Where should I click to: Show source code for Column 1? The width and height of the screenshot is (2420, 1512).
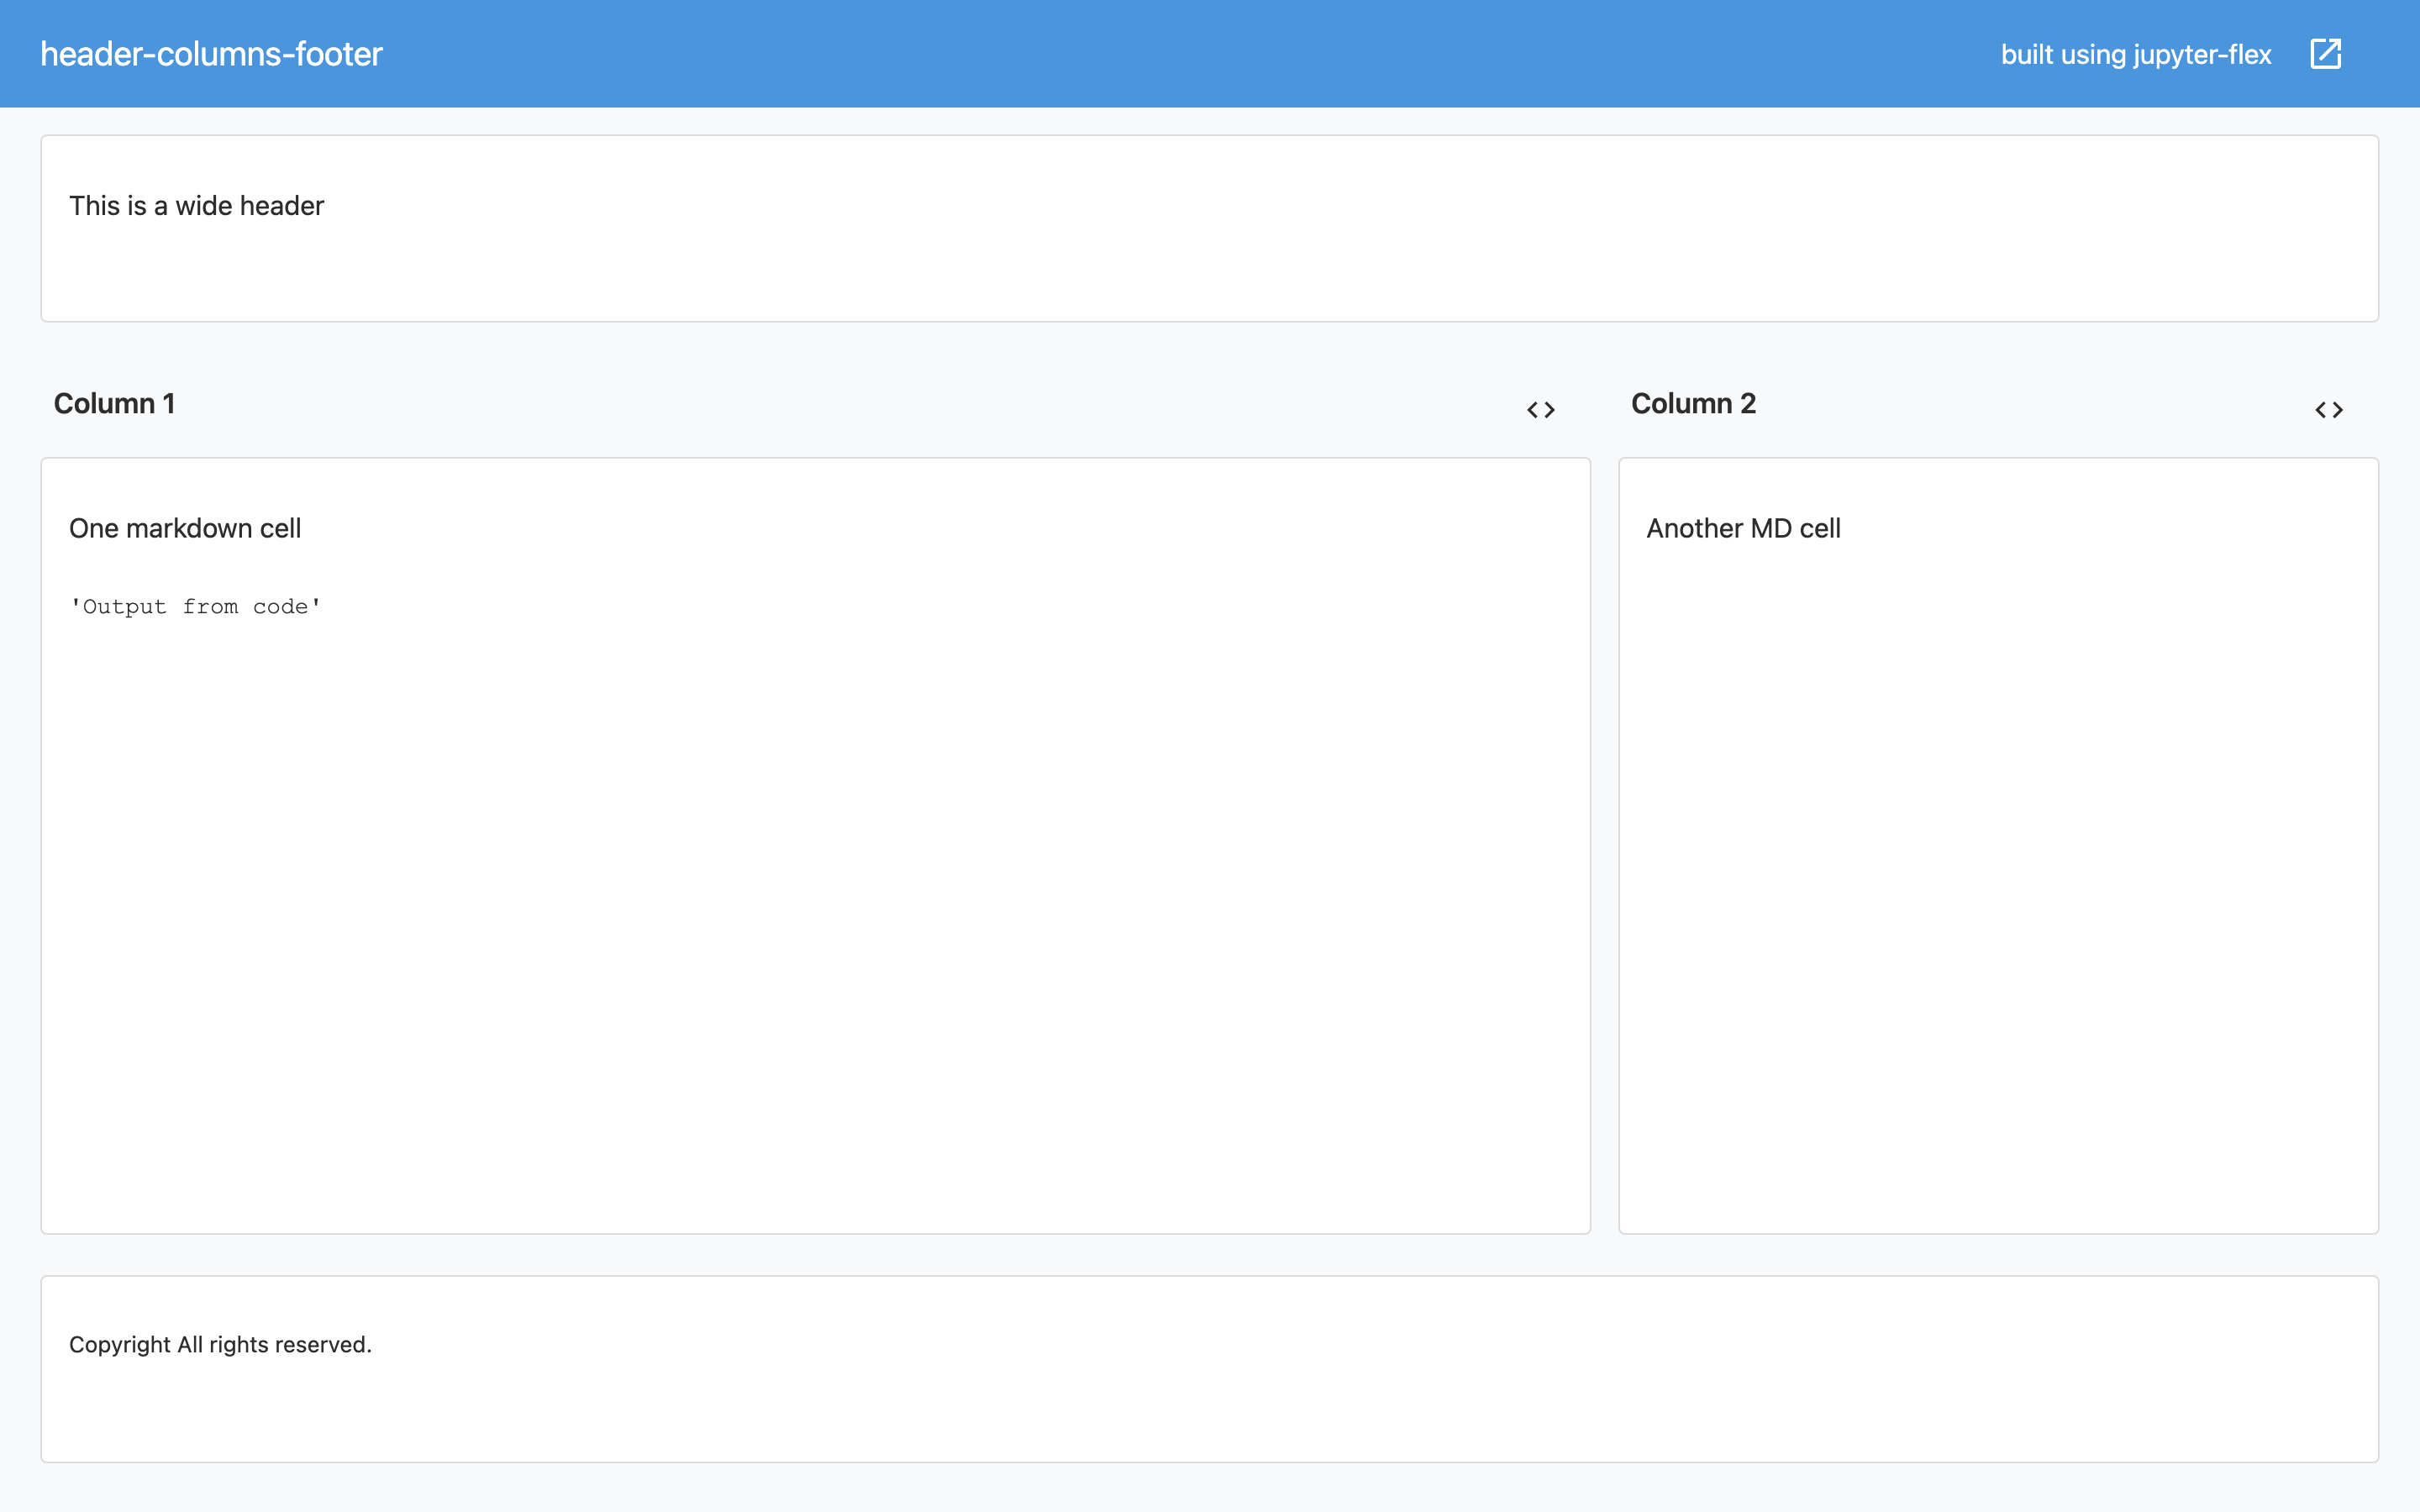coord(1540,410)
